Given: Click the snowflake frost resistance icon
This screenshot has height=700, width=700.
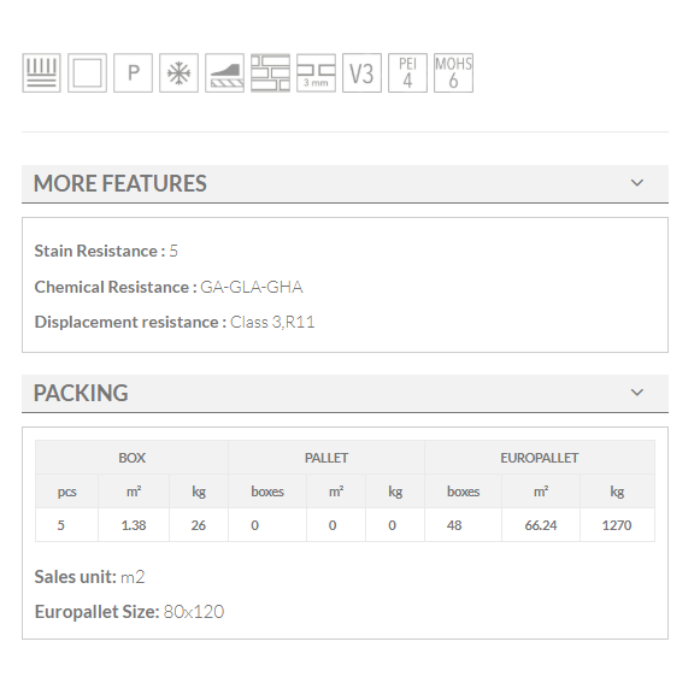Looking at the screenshot, I should [178, 75].
